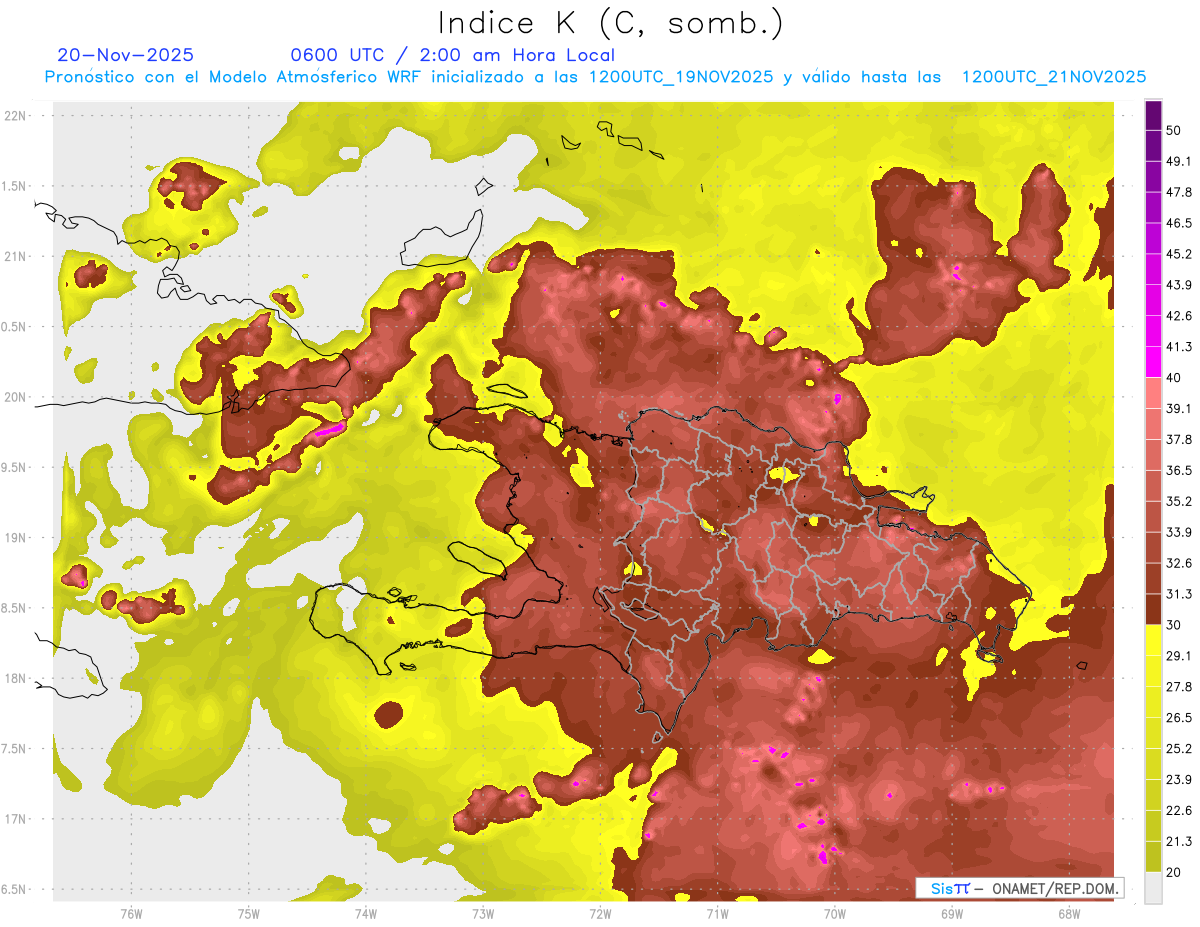Click the '29.1' value on the color scale
This screenshot has height=927, width=1200.
click(1179, 656)
